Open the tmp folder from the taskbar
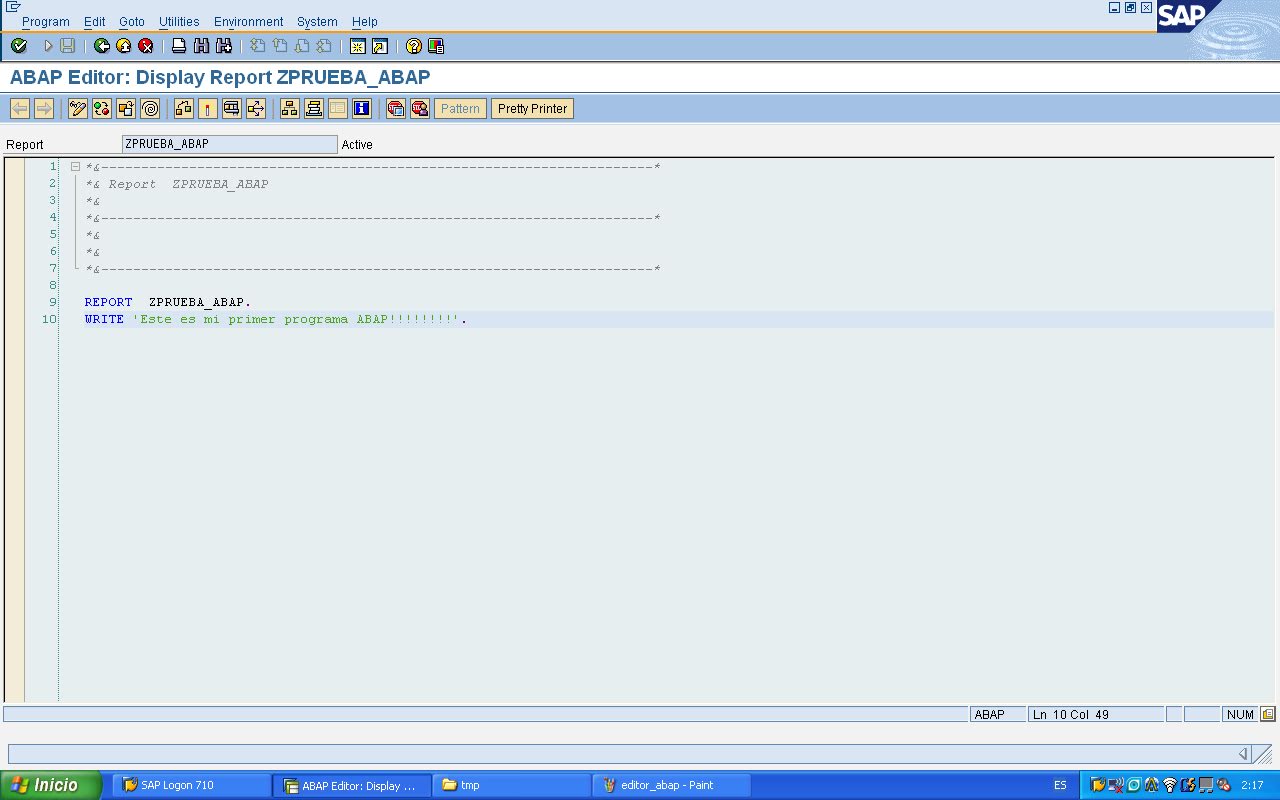 click(510, 784)
